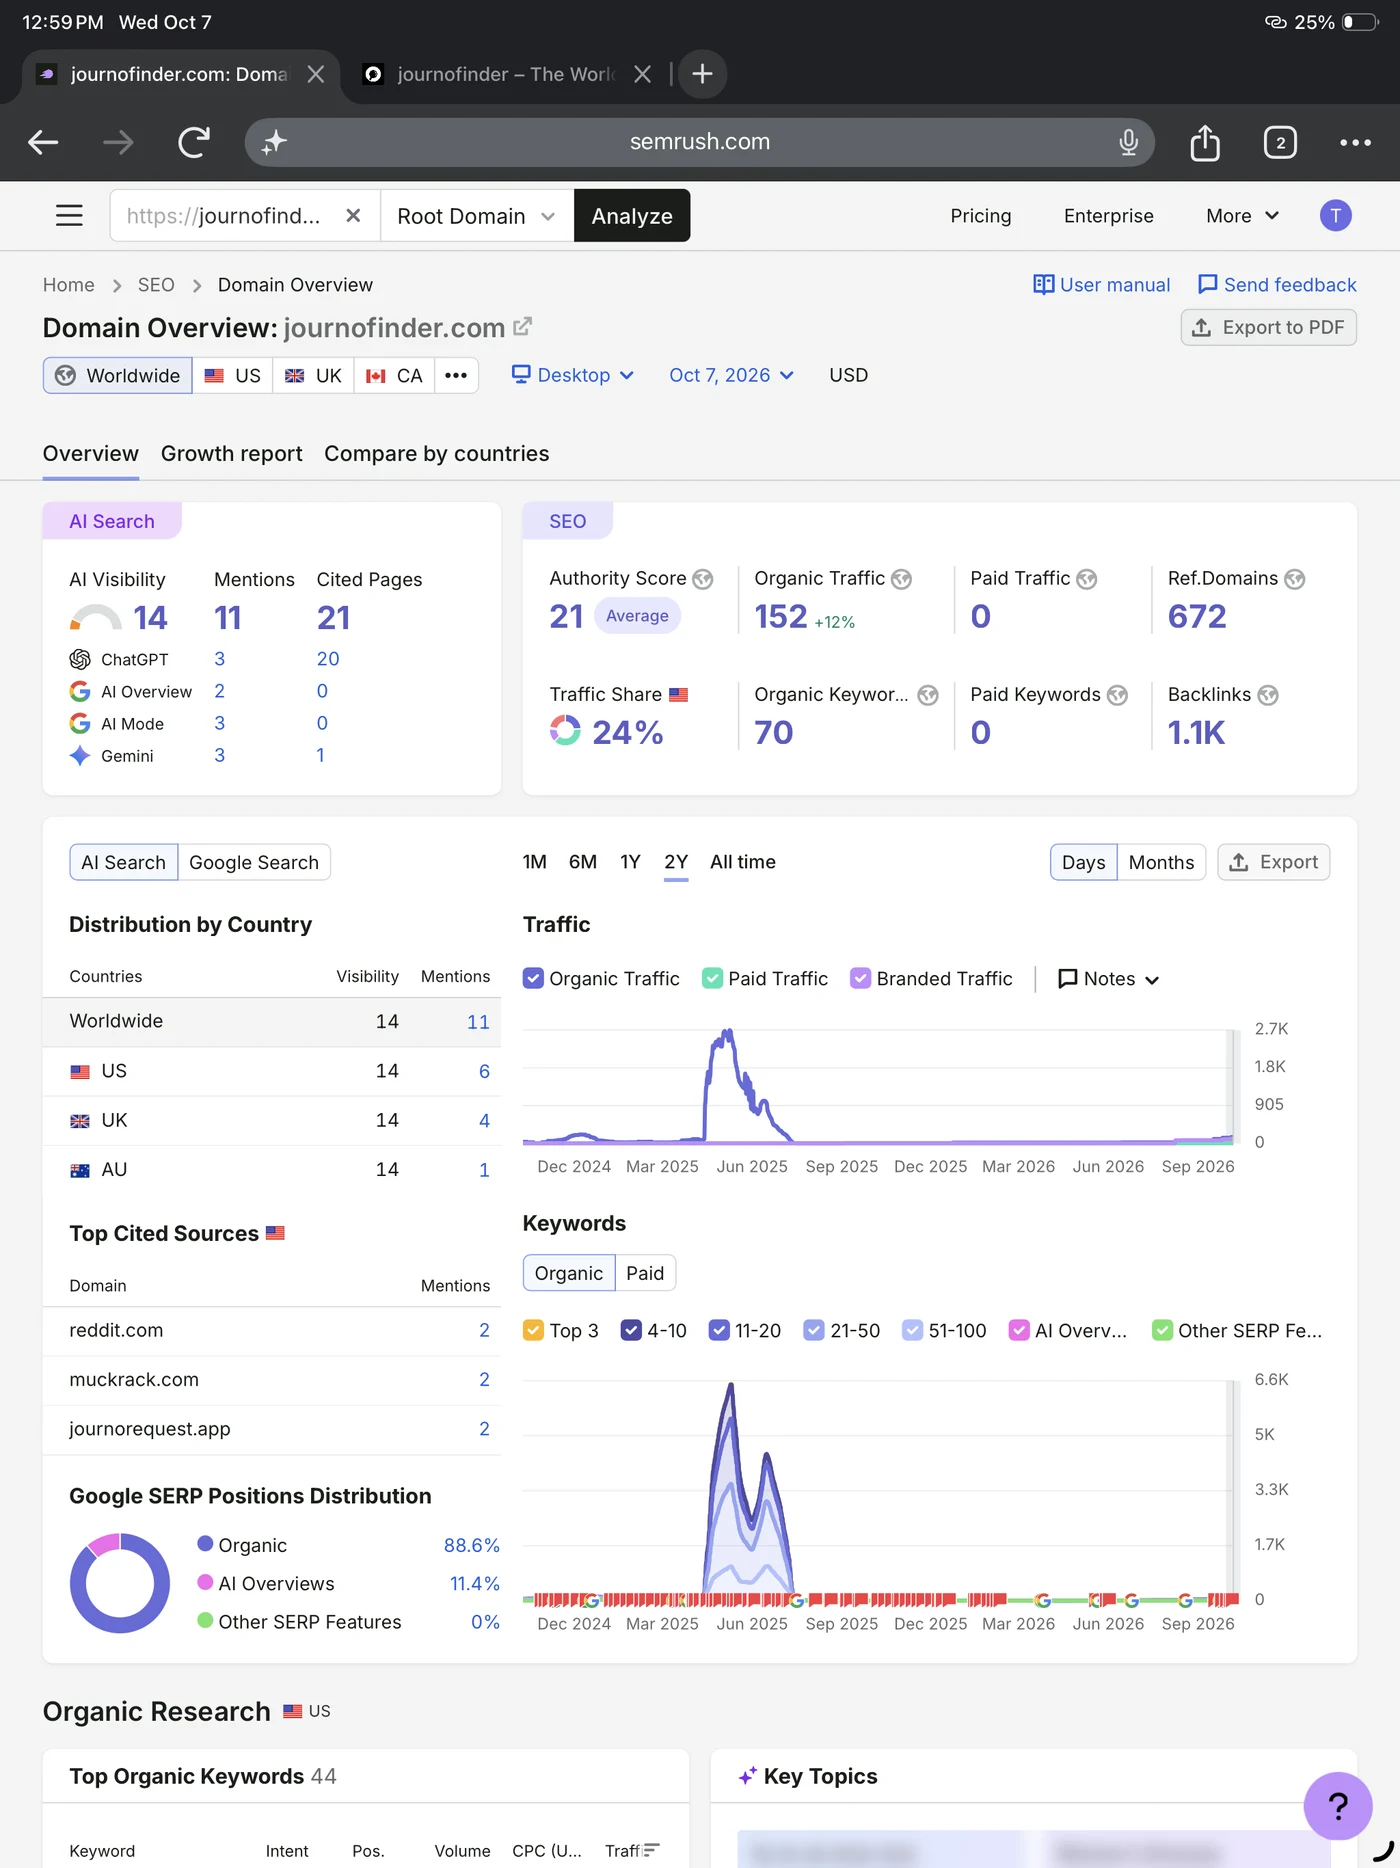Open the browser share icon
The height and width of the screenshot is (1868, 1400).
[x=1205, y=142]
